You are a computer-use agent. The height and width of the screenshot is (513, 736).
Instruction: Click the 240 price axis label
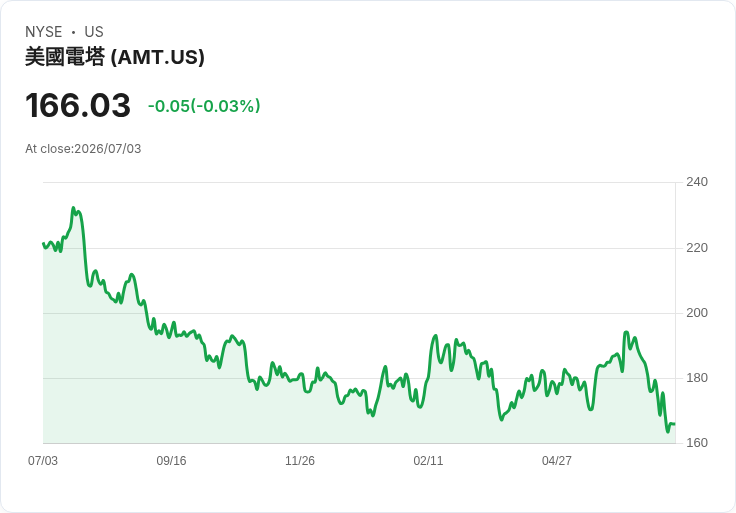tap(697, 182)
